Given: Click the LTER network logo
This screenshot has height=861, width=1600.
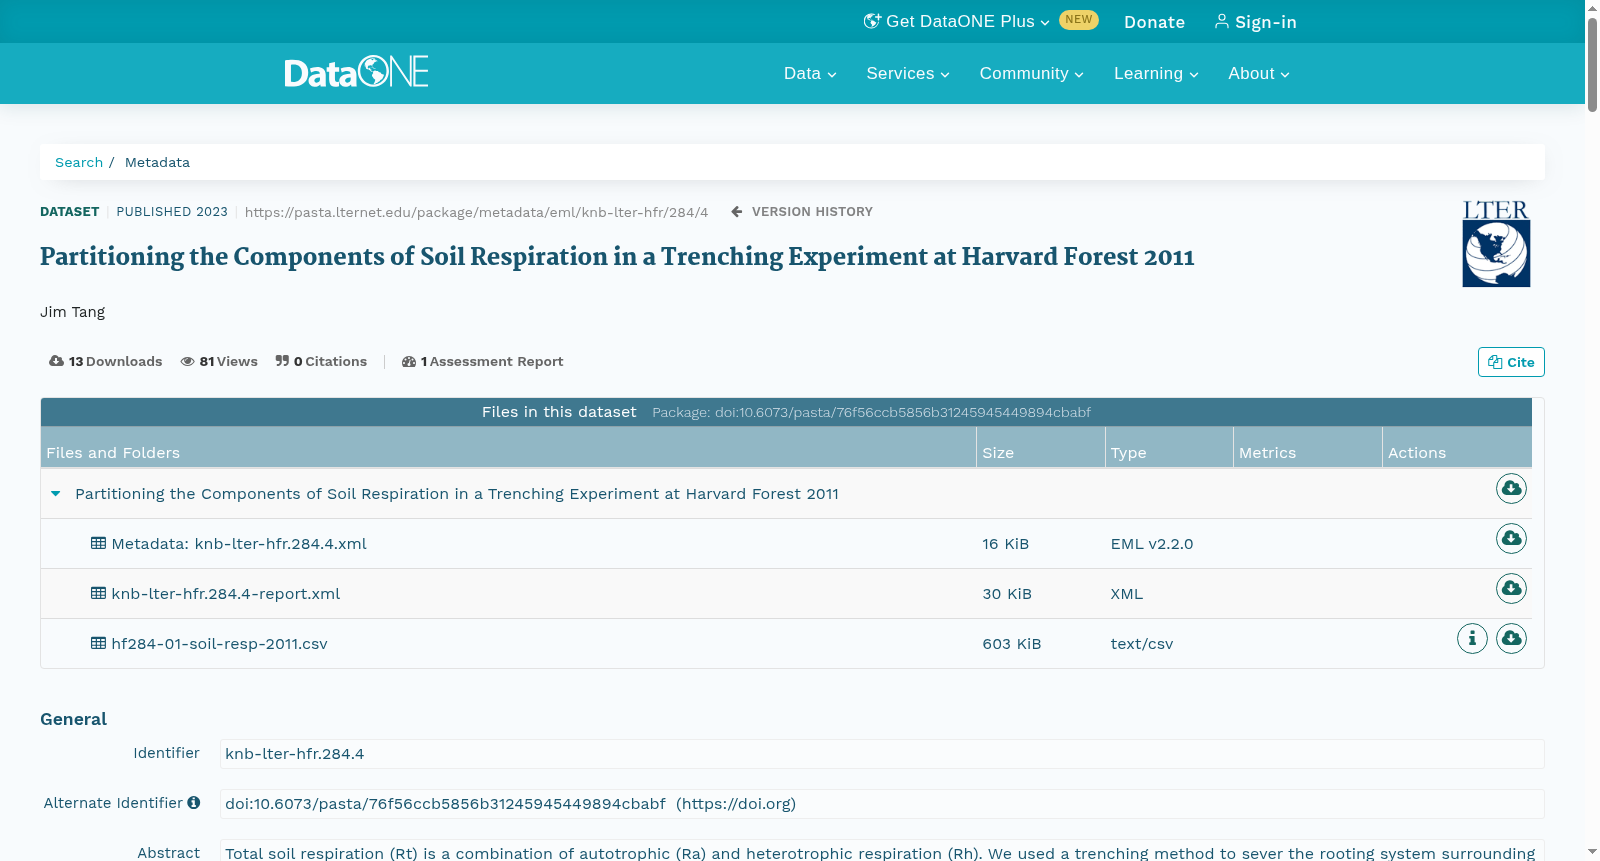Looking at the screenshot, I should [1496, 243].
